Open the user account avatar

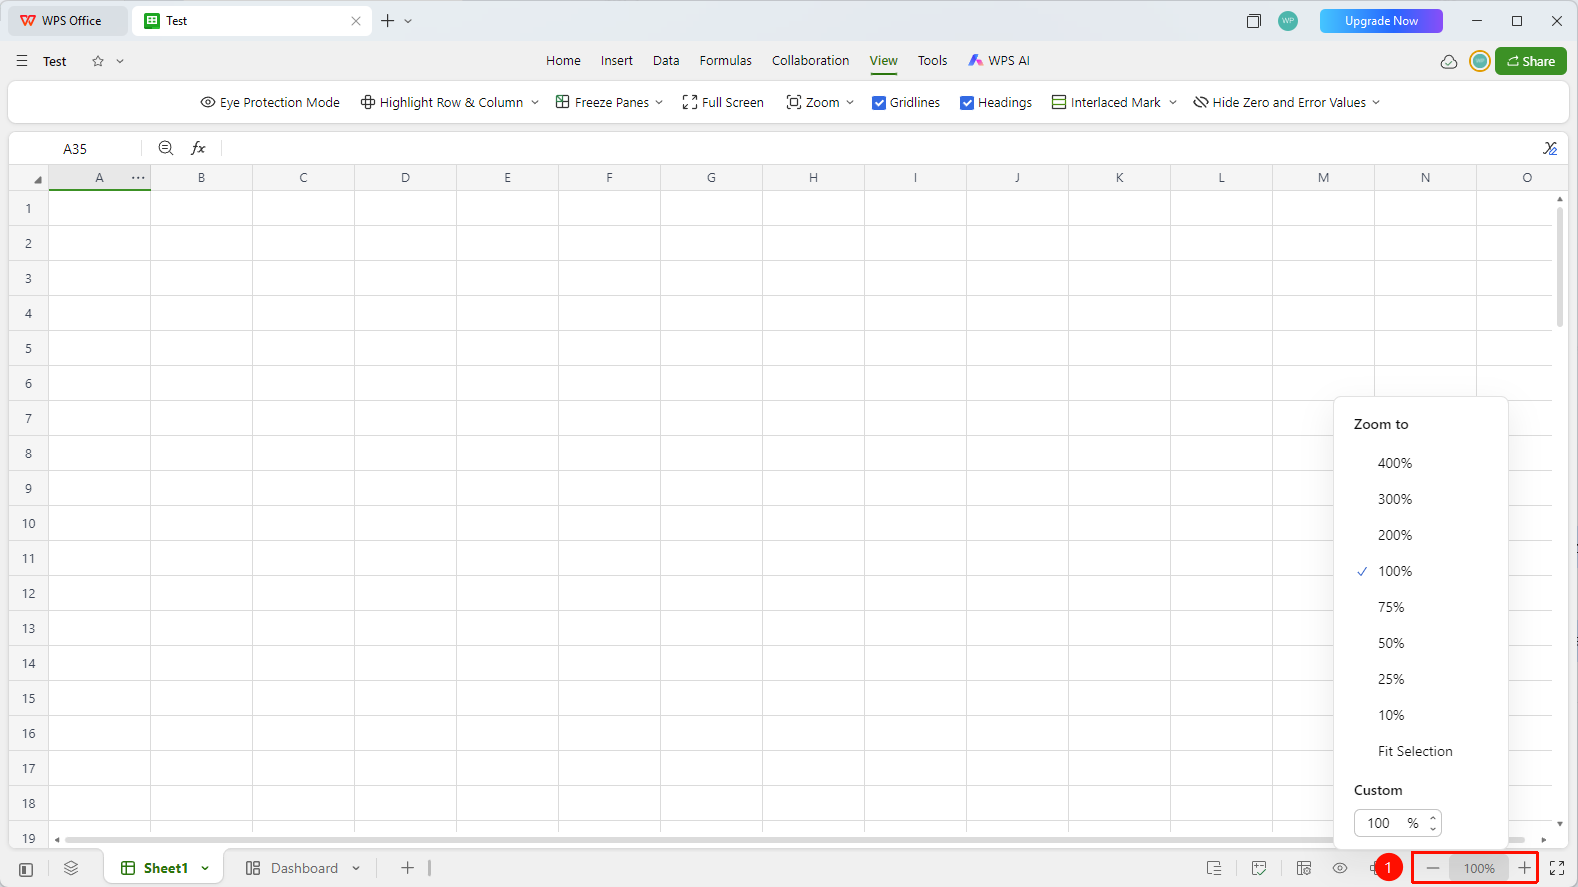click(x=1480, y=61)
